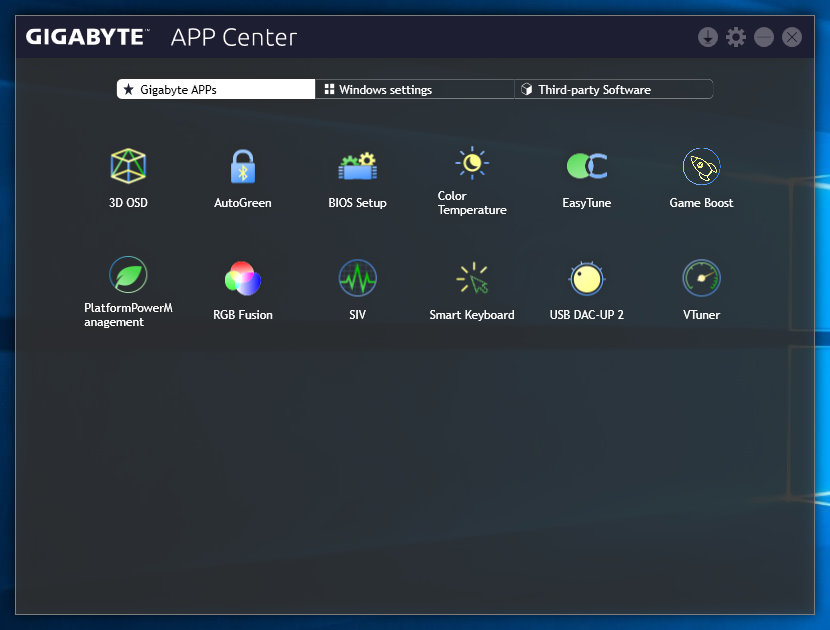
Task: Open Color Temperature sun-moon icon
Action: click(x=472, y=163)
